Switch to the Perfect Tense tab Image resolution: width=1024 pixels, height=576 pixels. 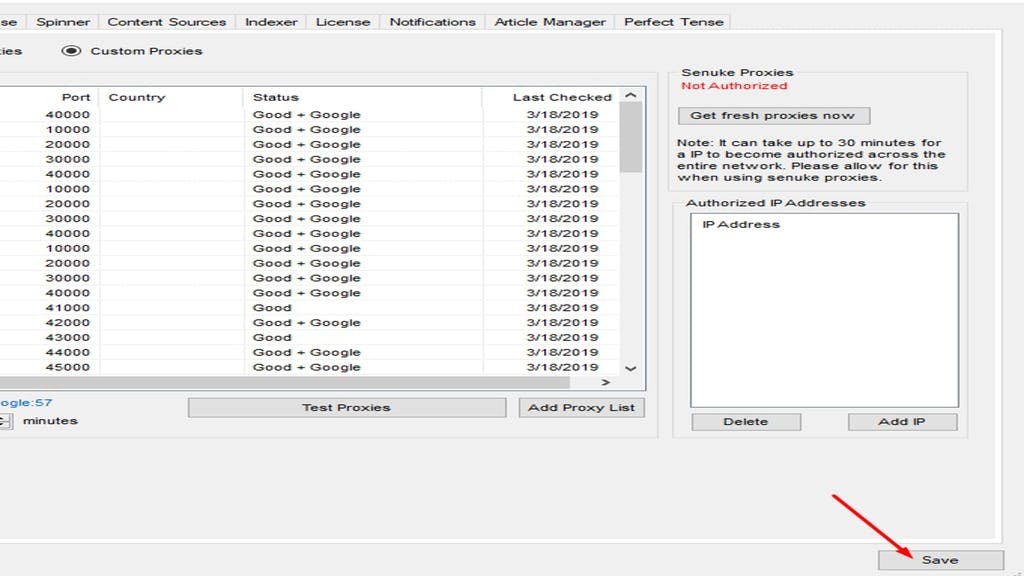[x=673, y=22]
